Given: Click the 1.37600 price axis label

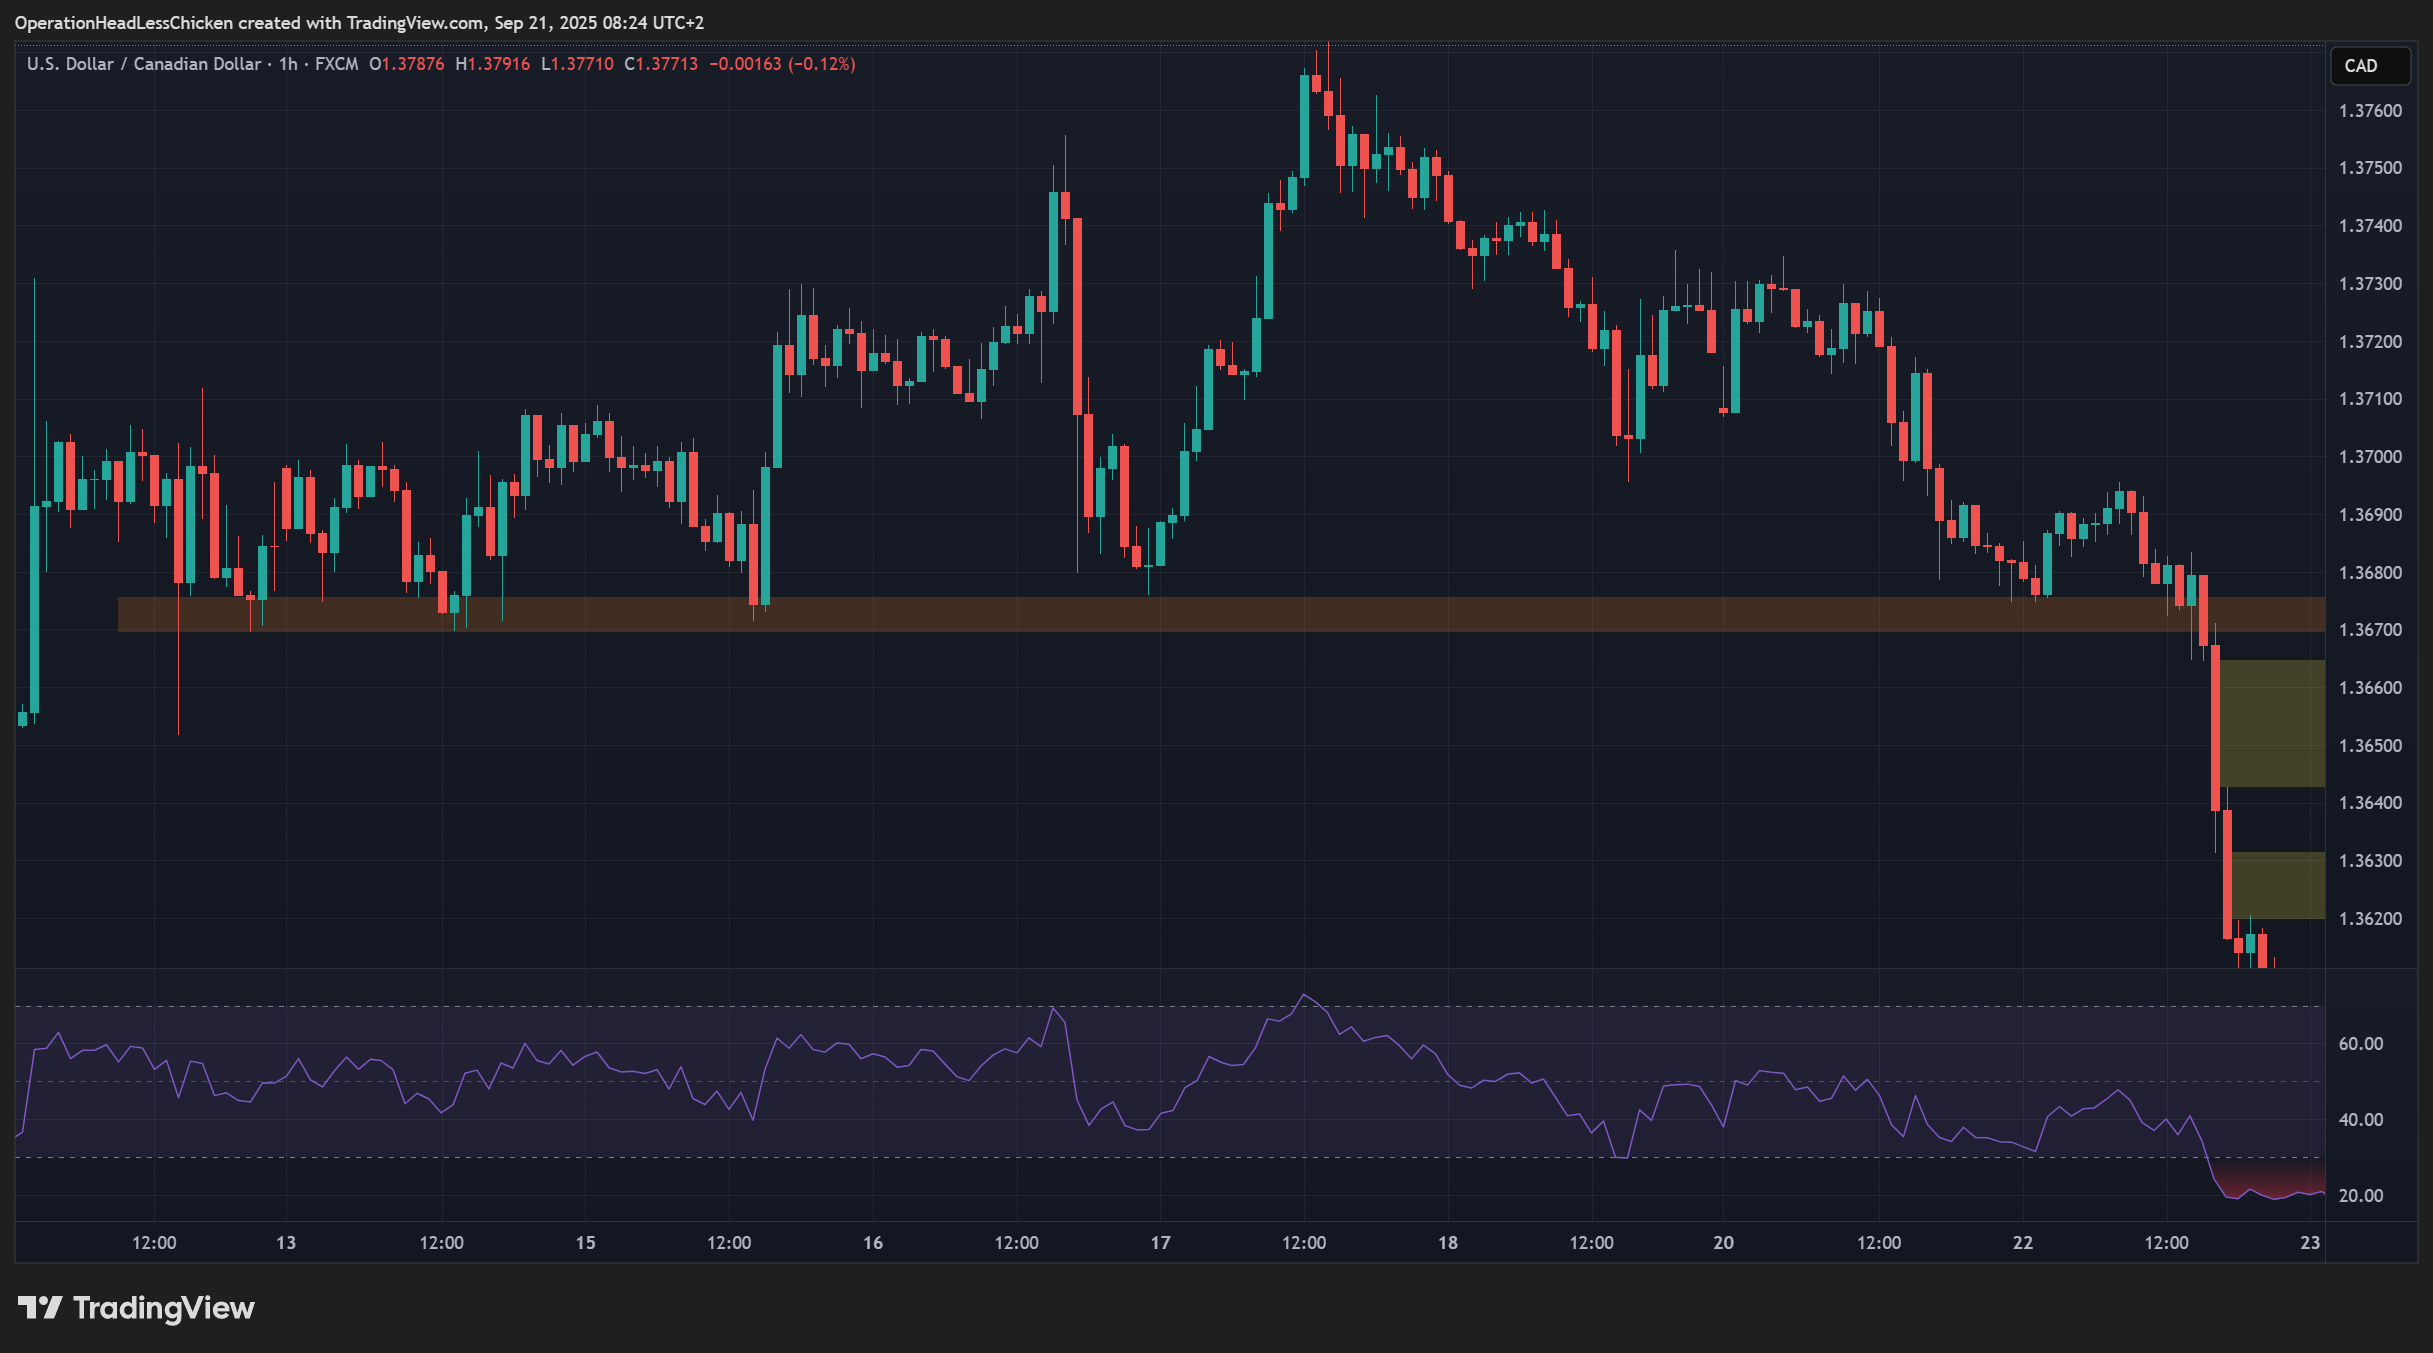Looking at the screenshot, I should pos(2369,111).
